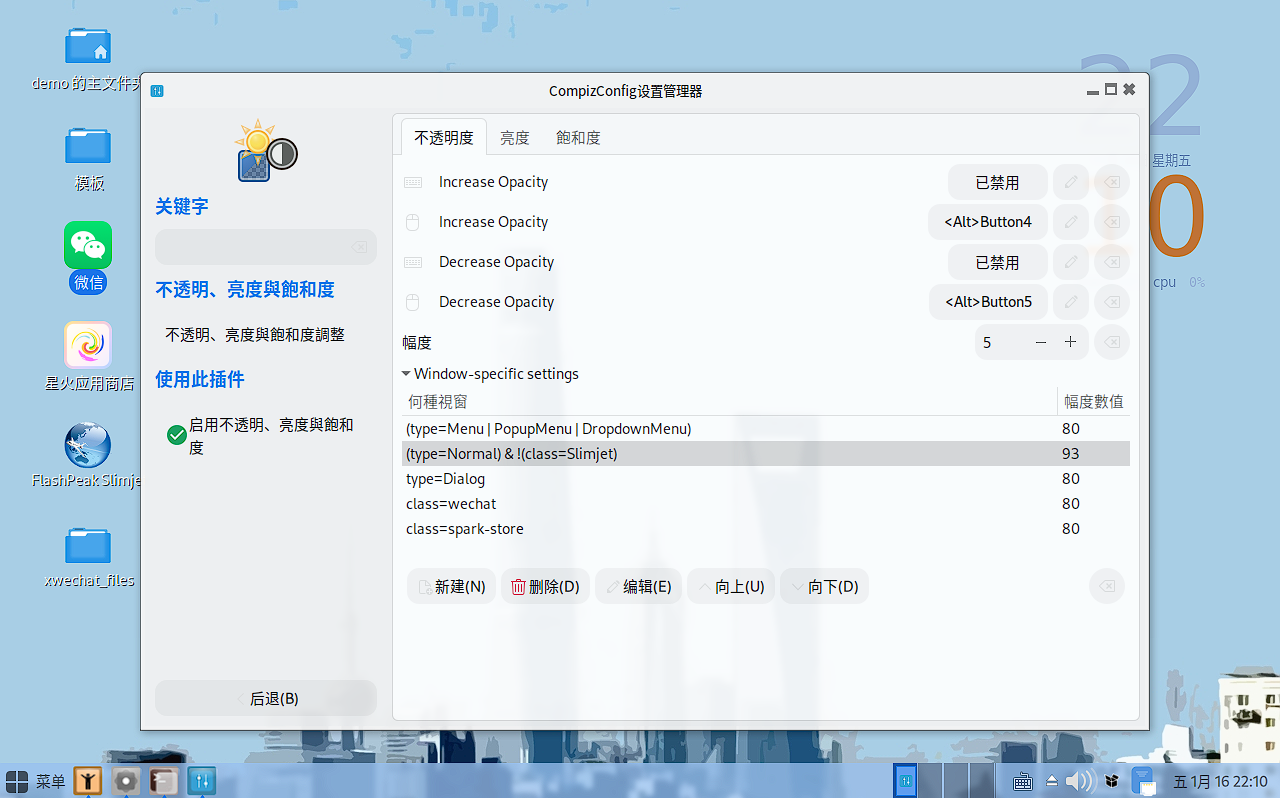Screen dimensions: 1280x798
Task: Increase 幅度 with the plus button
Action: 1070,342
